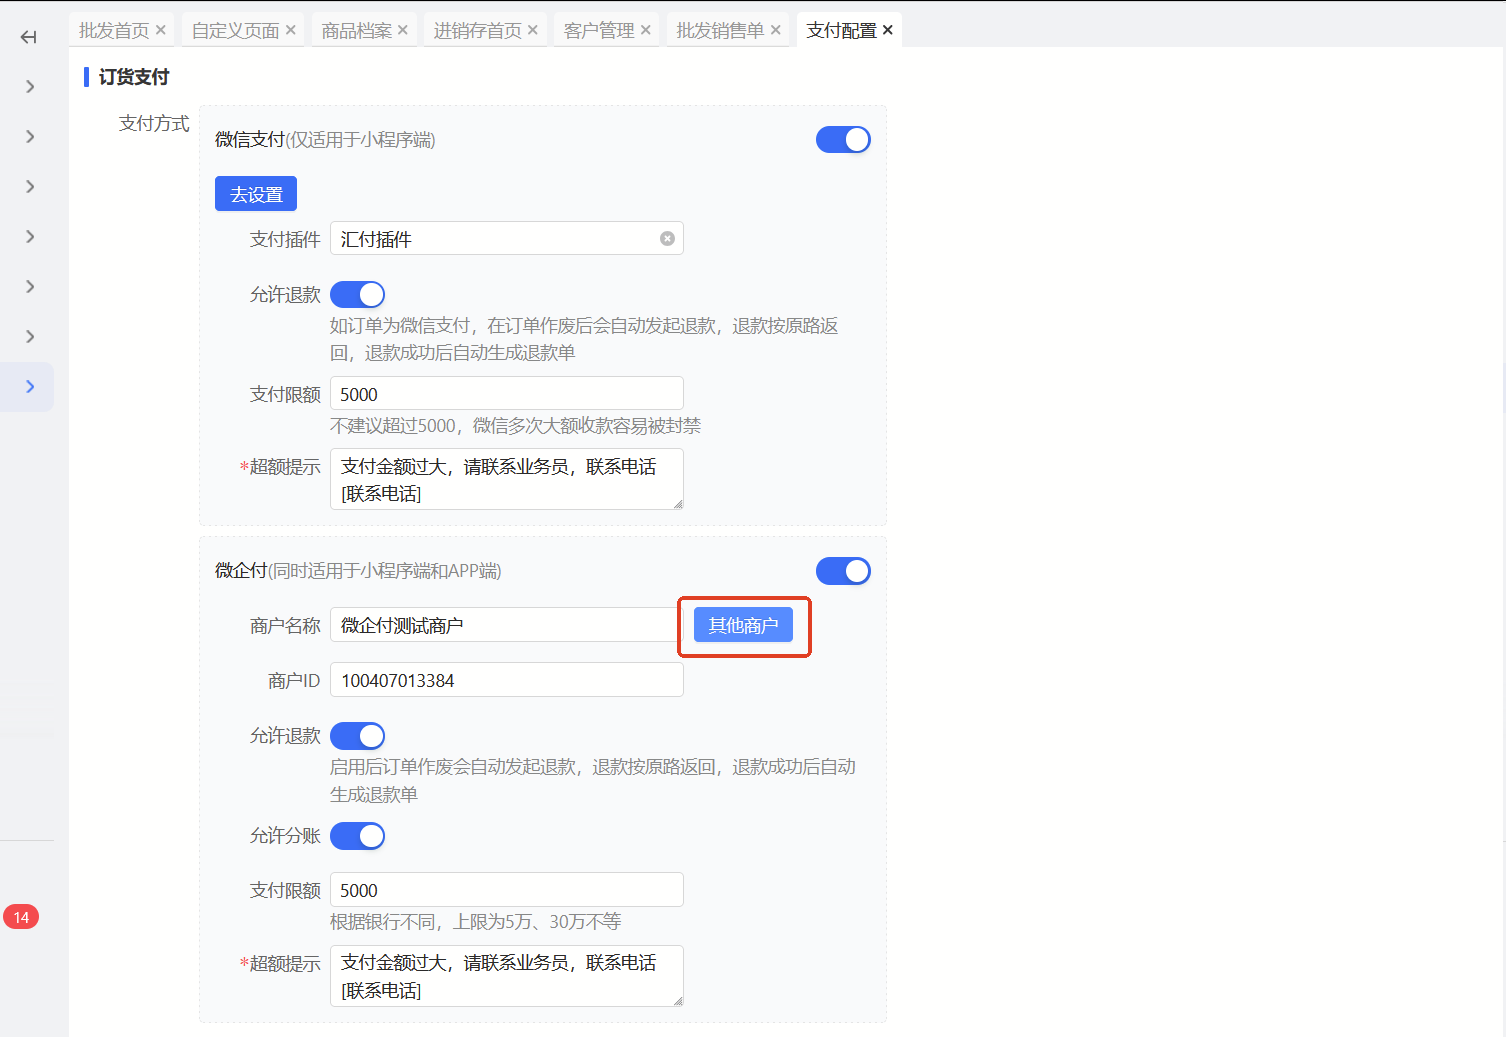
Task: Click the 其他商户 button
Action: pyautogui.click(x=743, y=625)
